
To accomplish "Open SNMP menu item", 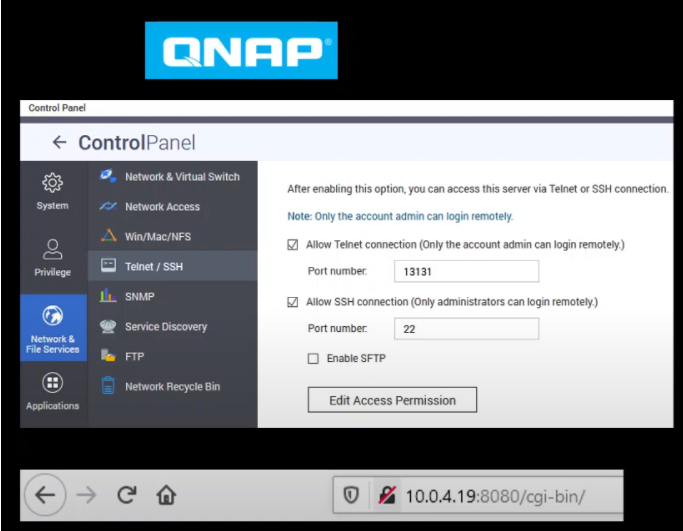I will (x=173, y=296).
